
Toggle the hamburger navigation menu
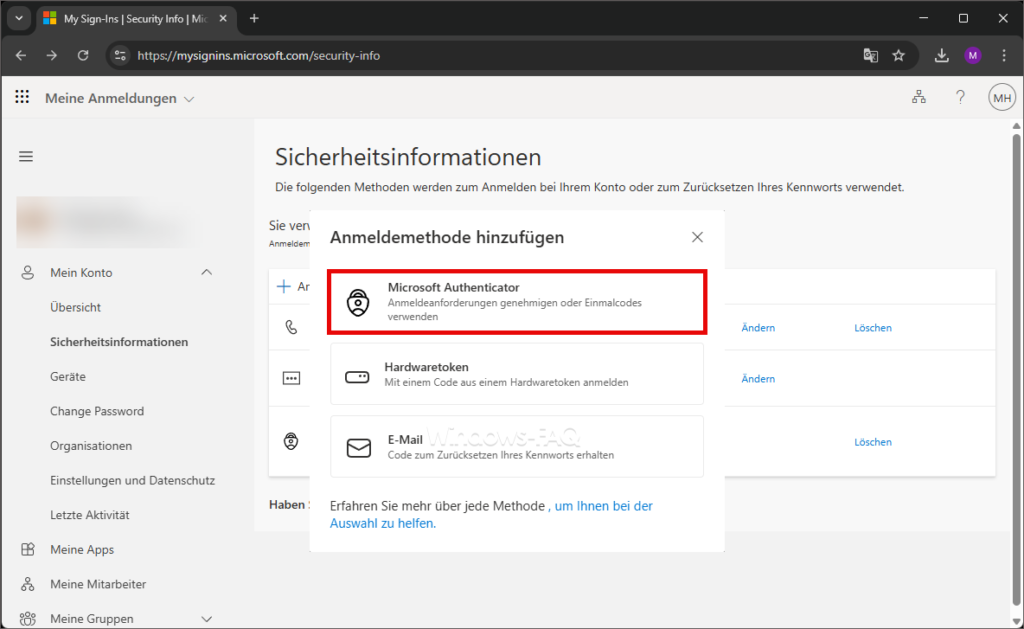26,157
